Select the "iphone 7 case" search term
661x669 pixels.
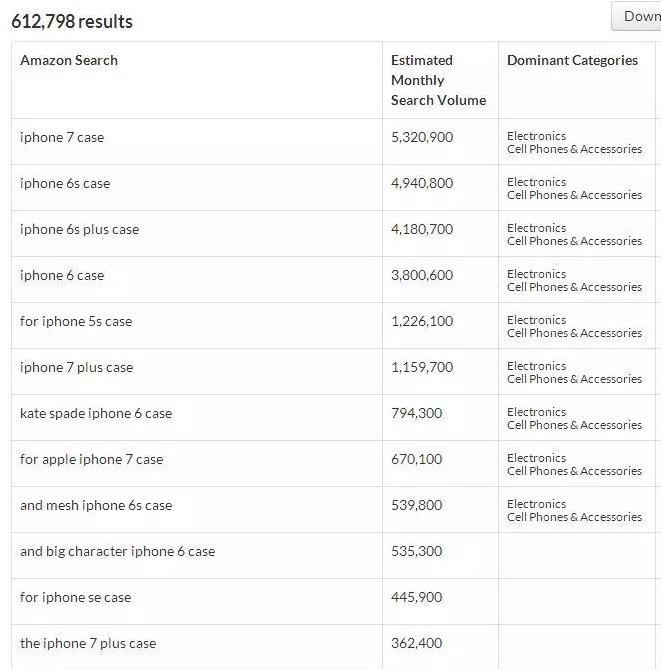tap(62, 137)
